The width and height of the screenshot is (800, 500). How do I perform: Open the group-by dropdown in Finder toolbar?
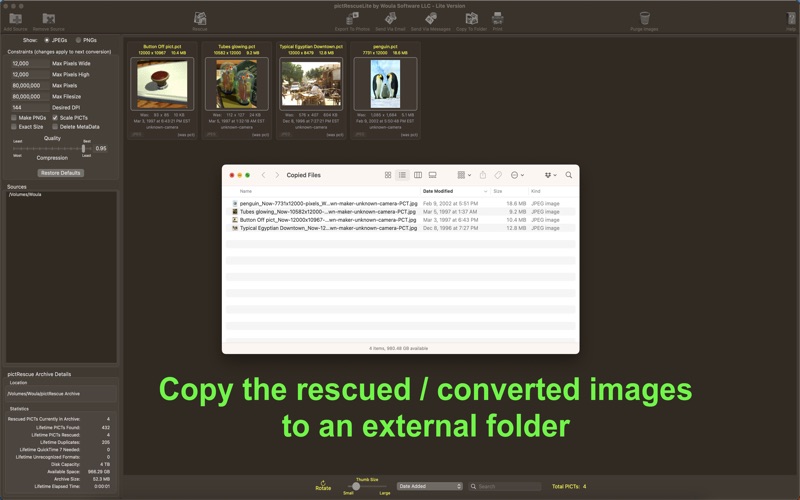[x=464, y=175]
